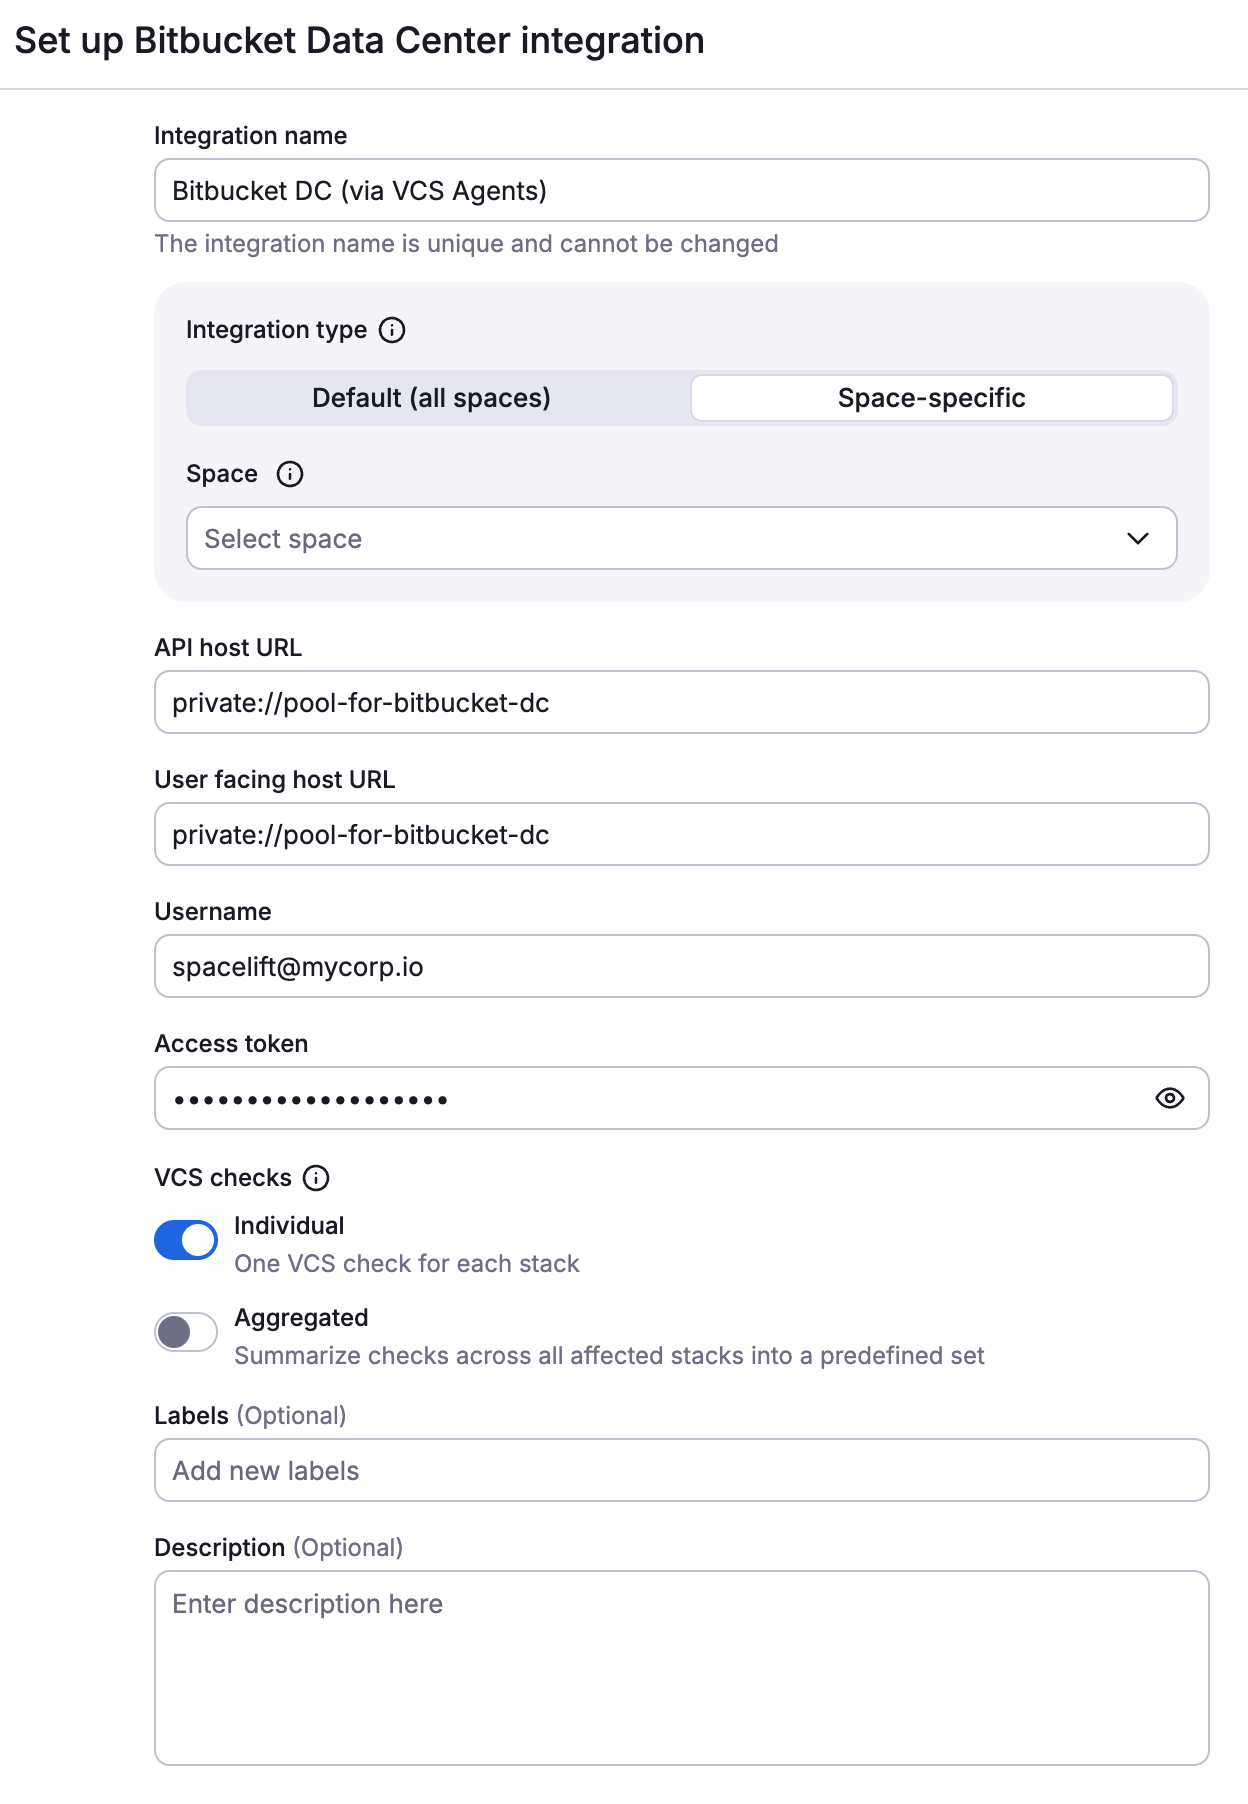
Task: Enable the Aggregated VCS checks toggle
Action: [185, 1331]
